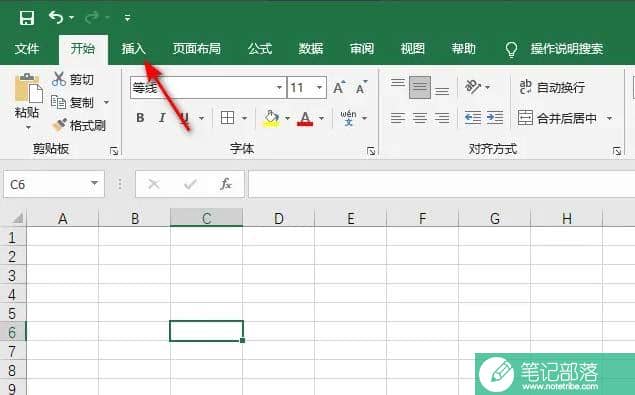Click the align left icon
The width and height of the screenshot is (635, 395).
398,118
